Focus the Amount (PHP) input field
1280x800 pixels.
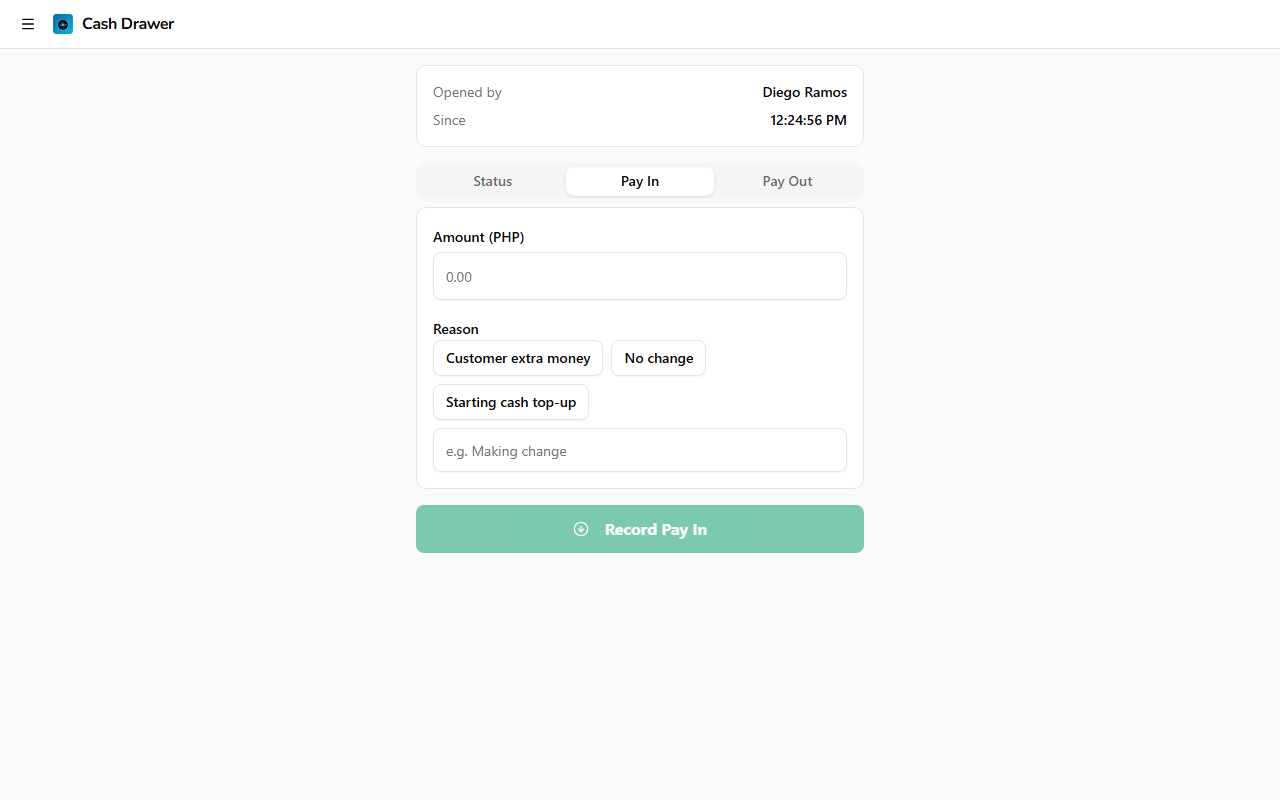(640, 276)
